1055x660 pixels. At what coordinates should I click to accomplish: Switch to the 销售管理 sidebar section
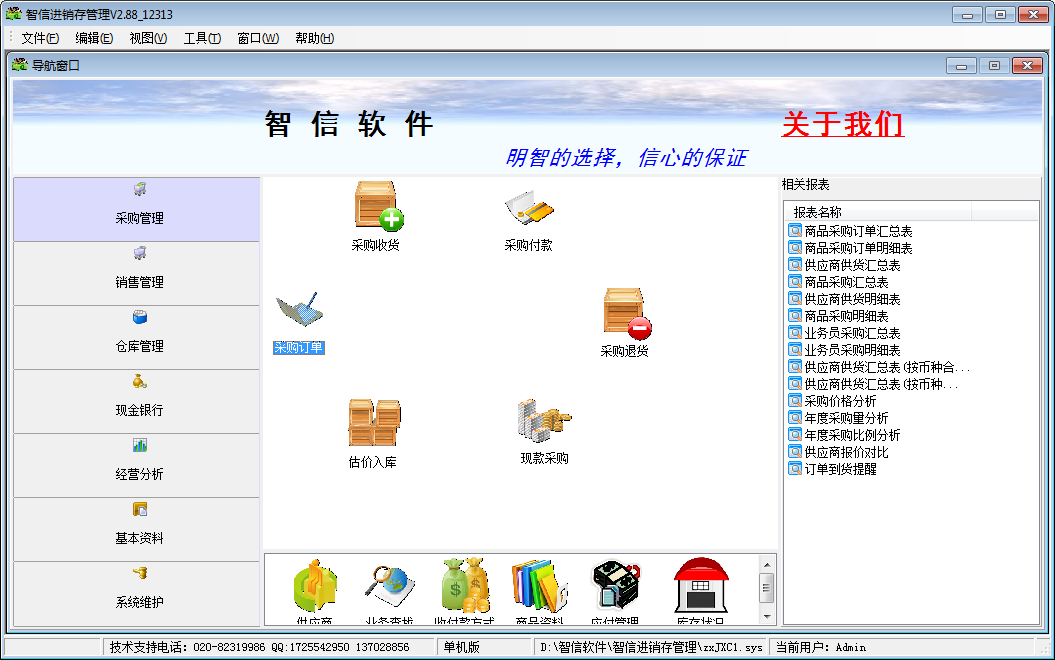tap(137, 273)
